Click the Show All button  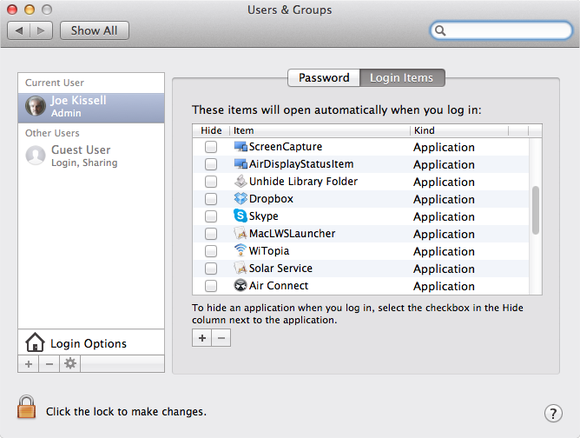tap(94, 30)
